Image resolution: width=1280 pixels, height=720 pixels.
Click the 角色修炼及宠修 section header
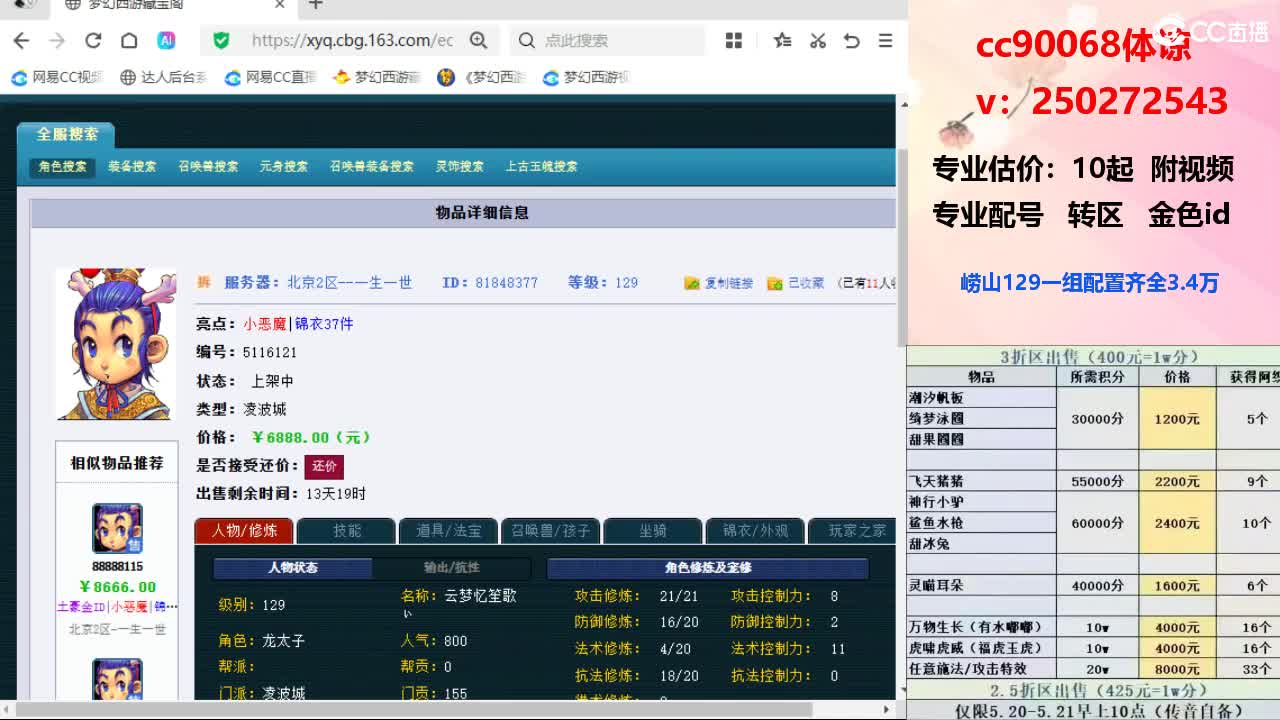708,568
